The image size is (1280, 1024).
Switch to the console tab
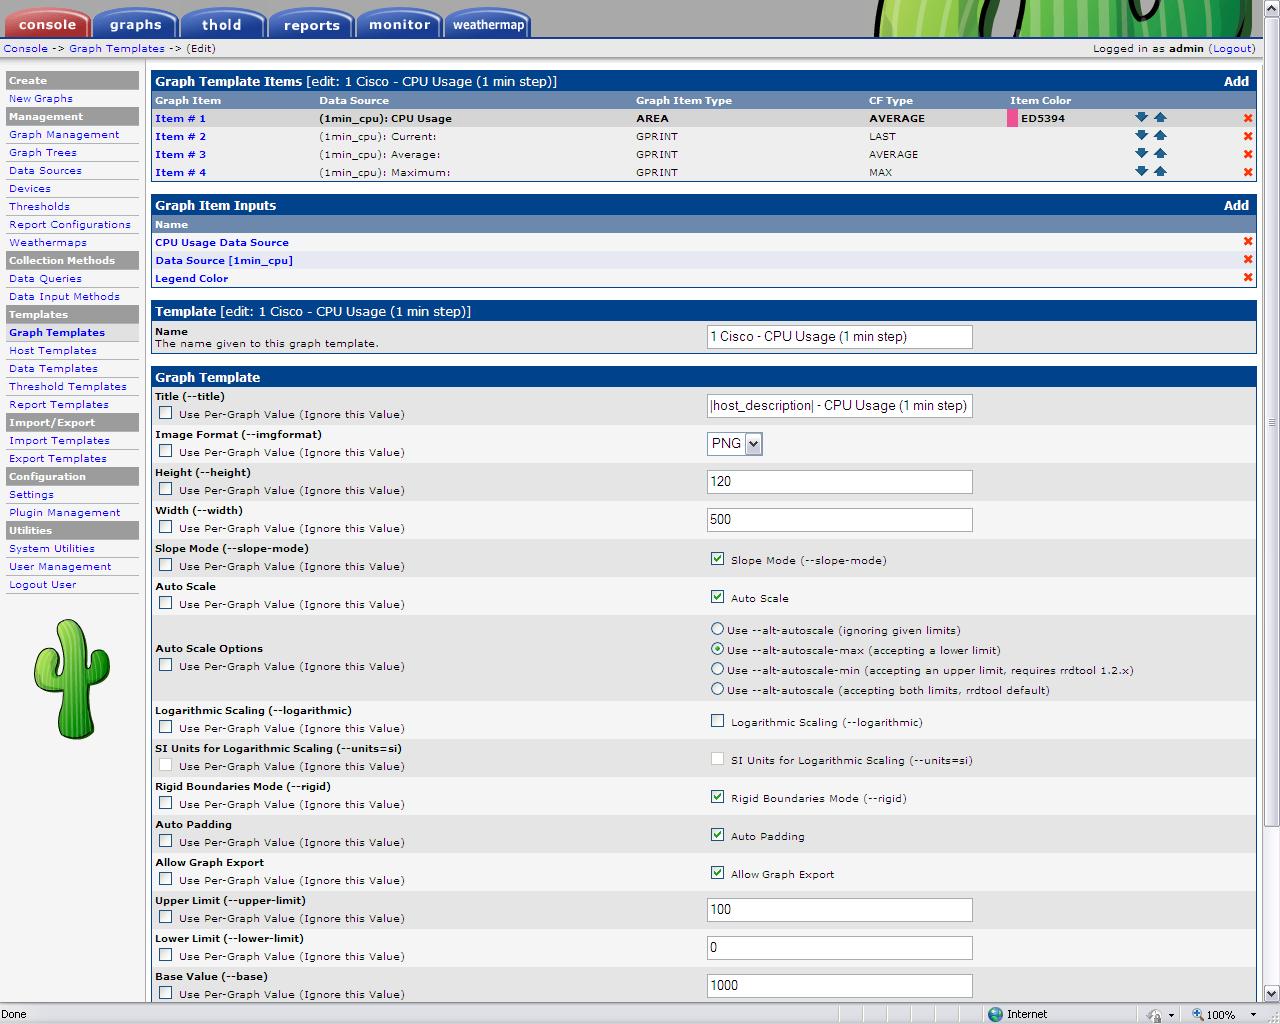[x=47, y=24]
